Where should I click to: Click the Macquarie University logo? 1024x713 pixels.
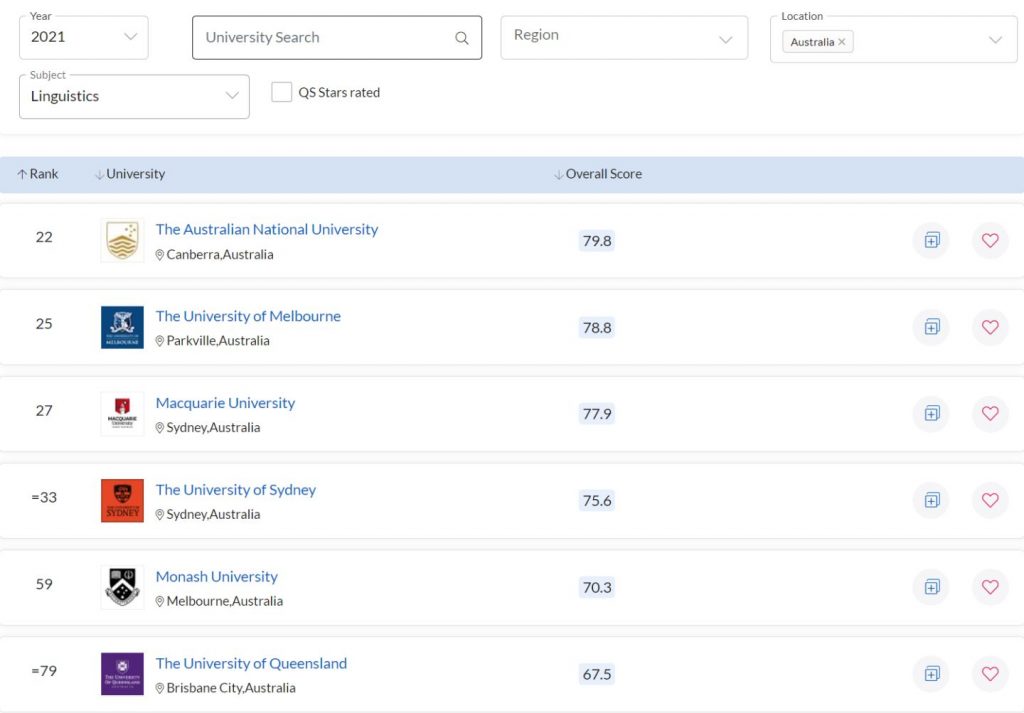(x=122, y=413)
